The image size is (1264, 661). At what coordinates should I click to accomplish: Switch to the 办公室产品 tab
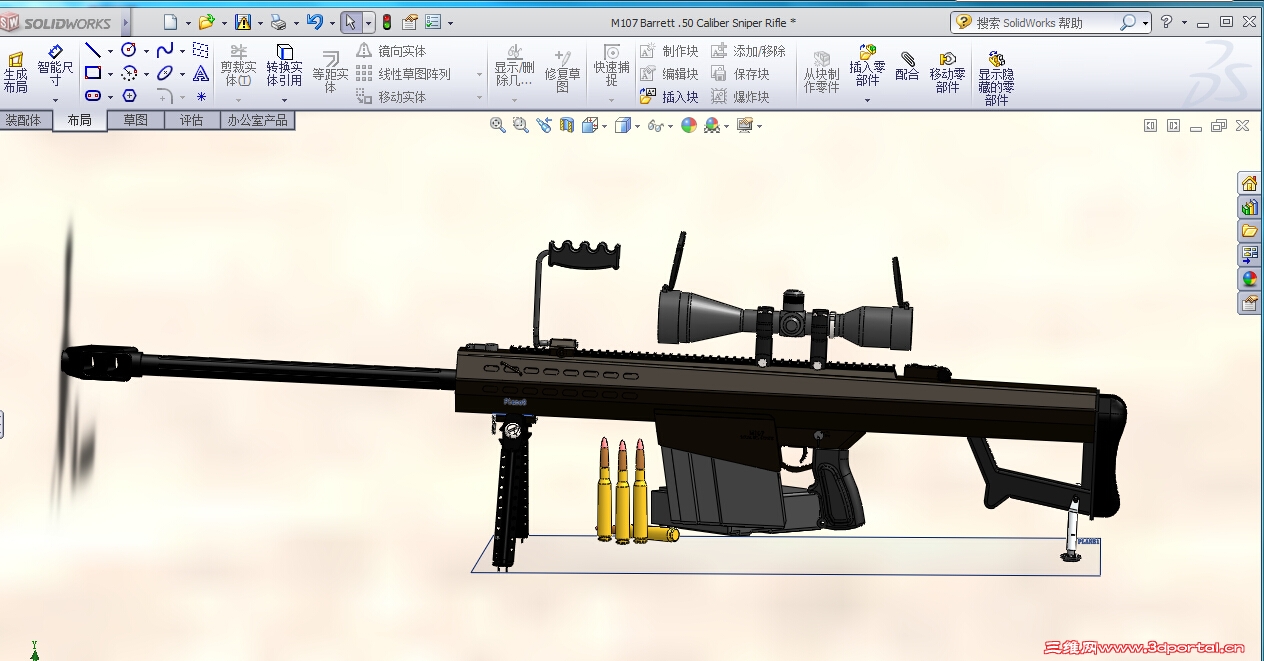pos(257,120)
